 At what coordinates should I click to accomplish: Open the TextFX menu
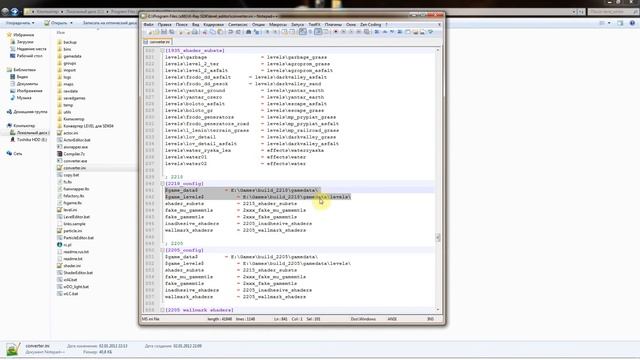tap(314, 25)
